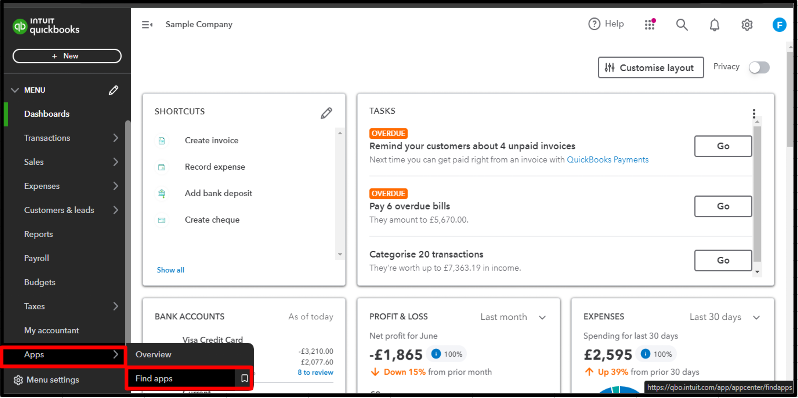Click Go for unpaid invoices reminder
Viewport: 798px width, 398px height.
[x=723, y=146]
